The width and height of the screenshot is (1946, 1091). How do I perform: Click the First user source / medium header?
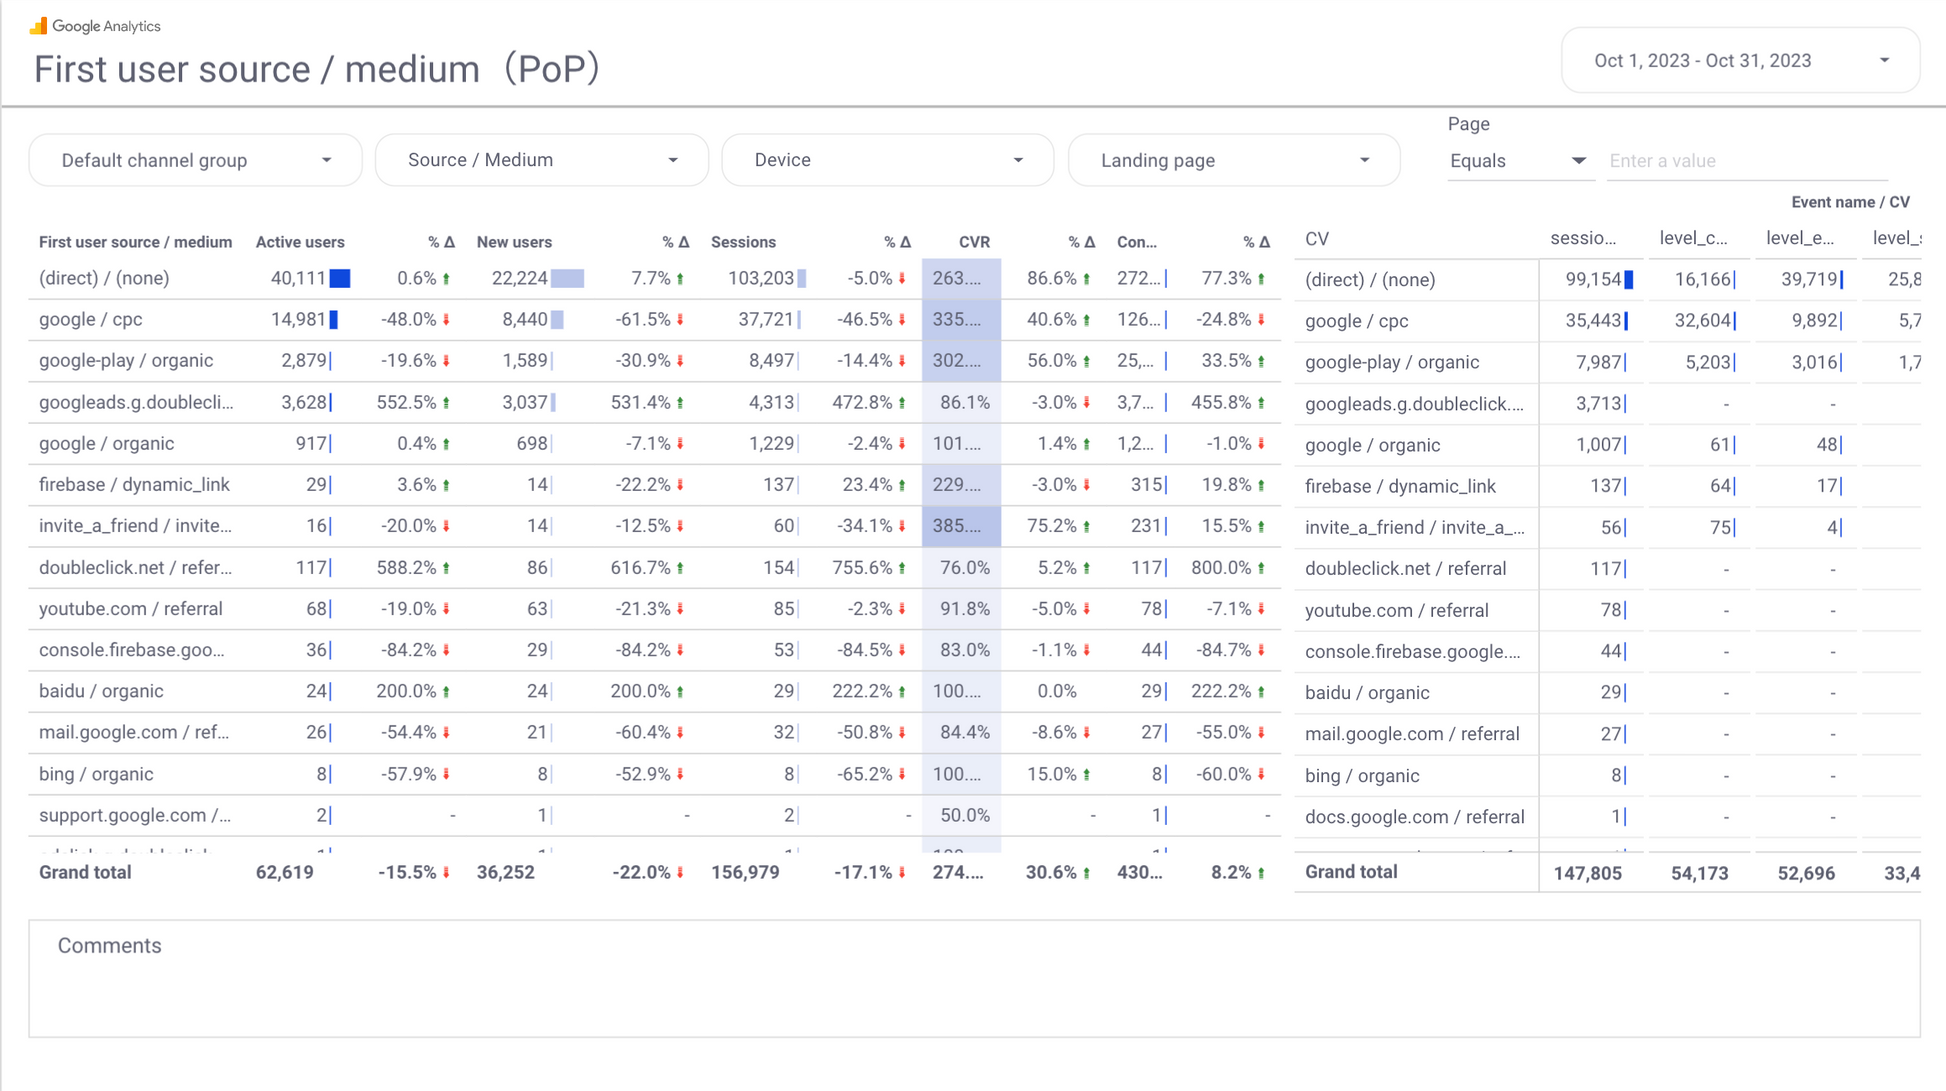coord(135,242)
